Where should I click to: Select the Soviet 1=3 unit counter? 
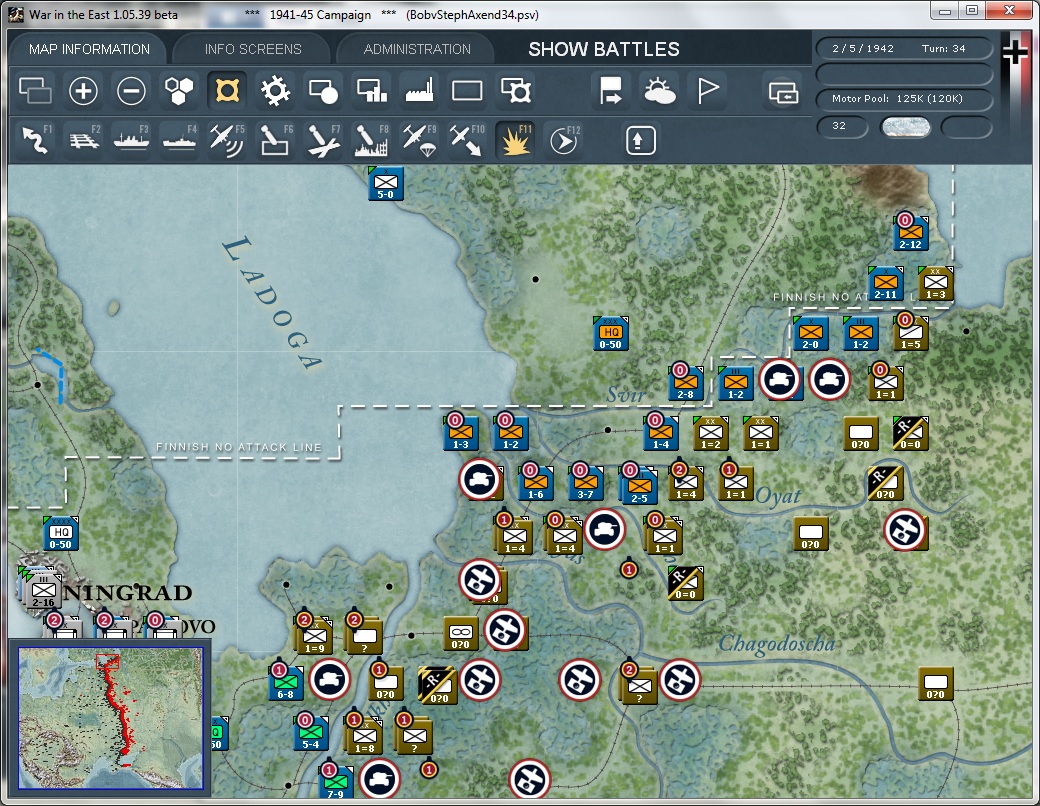tap(935, 283)
